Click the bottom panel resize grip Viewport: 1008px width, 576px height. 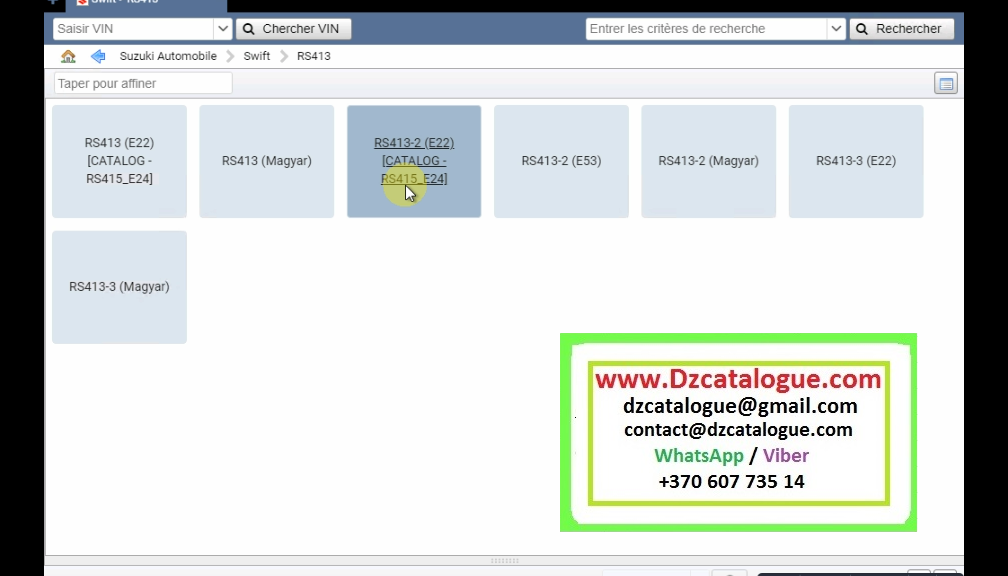(x=505, y=561)
